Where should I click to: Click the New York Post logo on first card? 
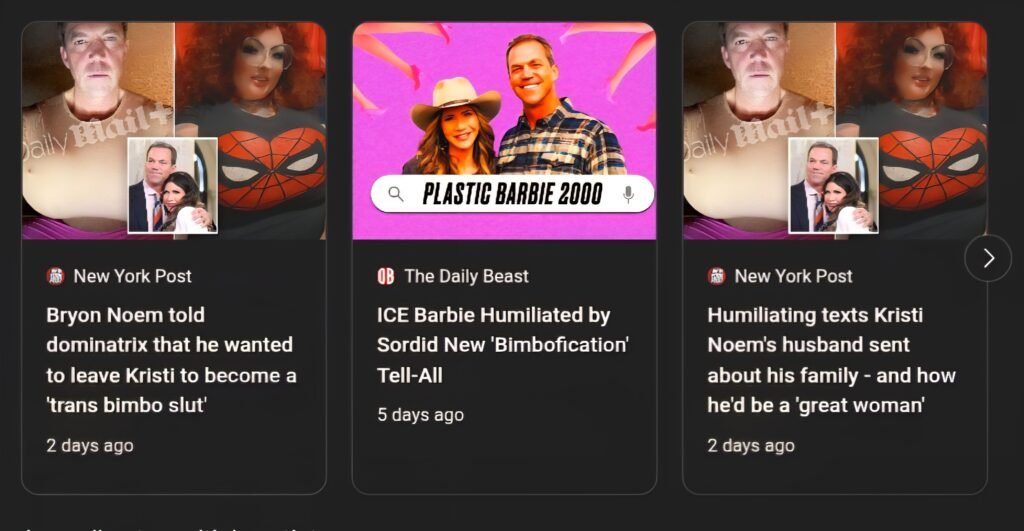[x=56, y=276]
